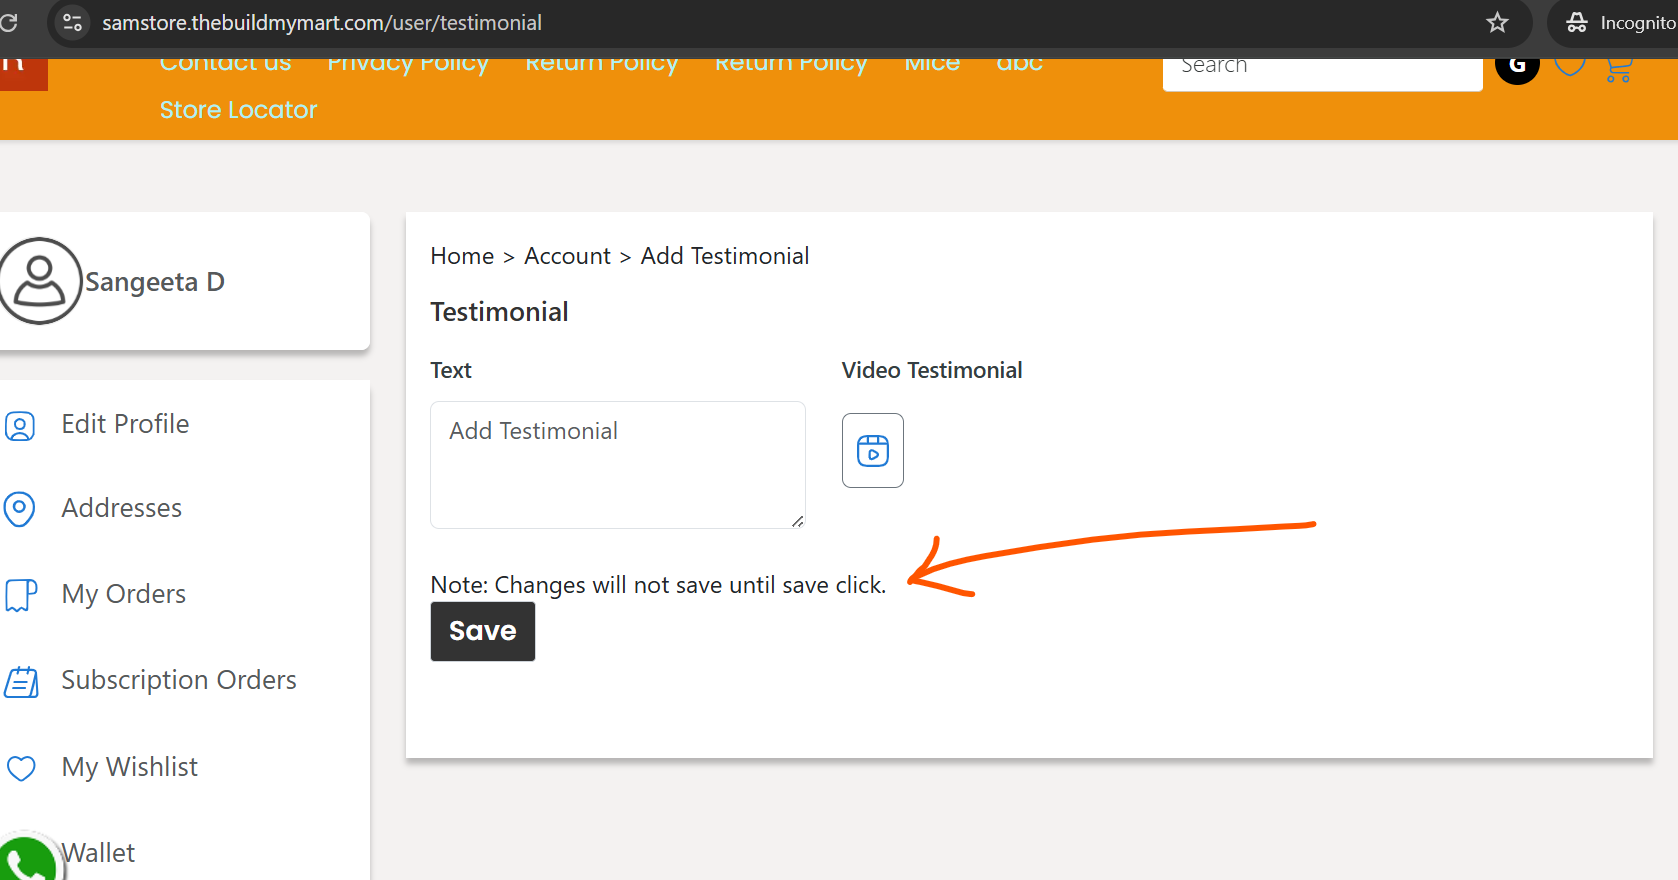Click the black G account circle
This screenshot has width=1678, height=880.
click(x=1517, y=68)
